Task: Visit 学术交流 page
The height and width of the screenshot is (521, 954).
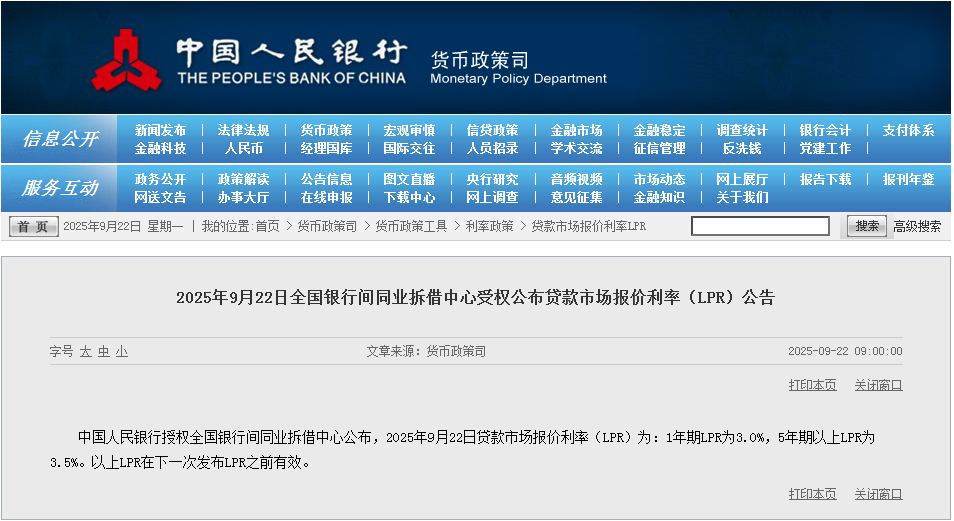Action: [x=576, y=149]
